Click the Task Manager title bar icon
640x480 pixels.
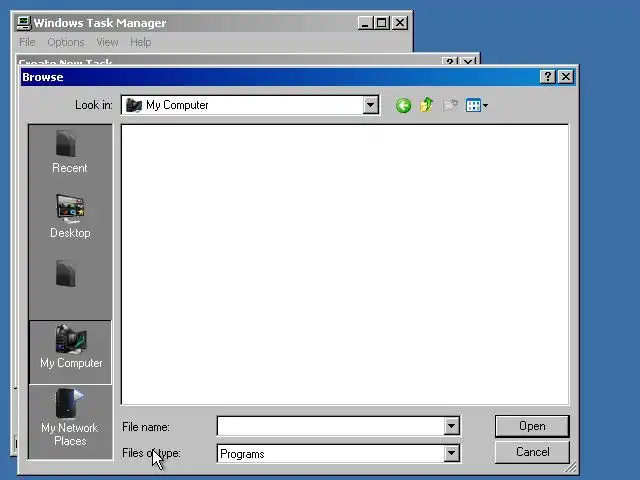24,23
